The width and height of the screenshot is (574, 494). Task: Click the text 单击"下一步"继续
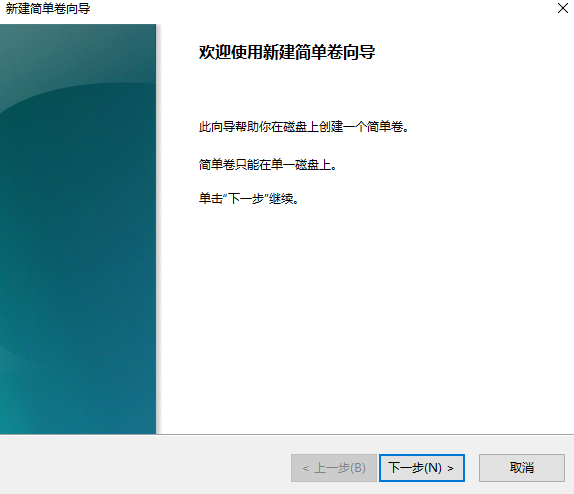[249, 199]
